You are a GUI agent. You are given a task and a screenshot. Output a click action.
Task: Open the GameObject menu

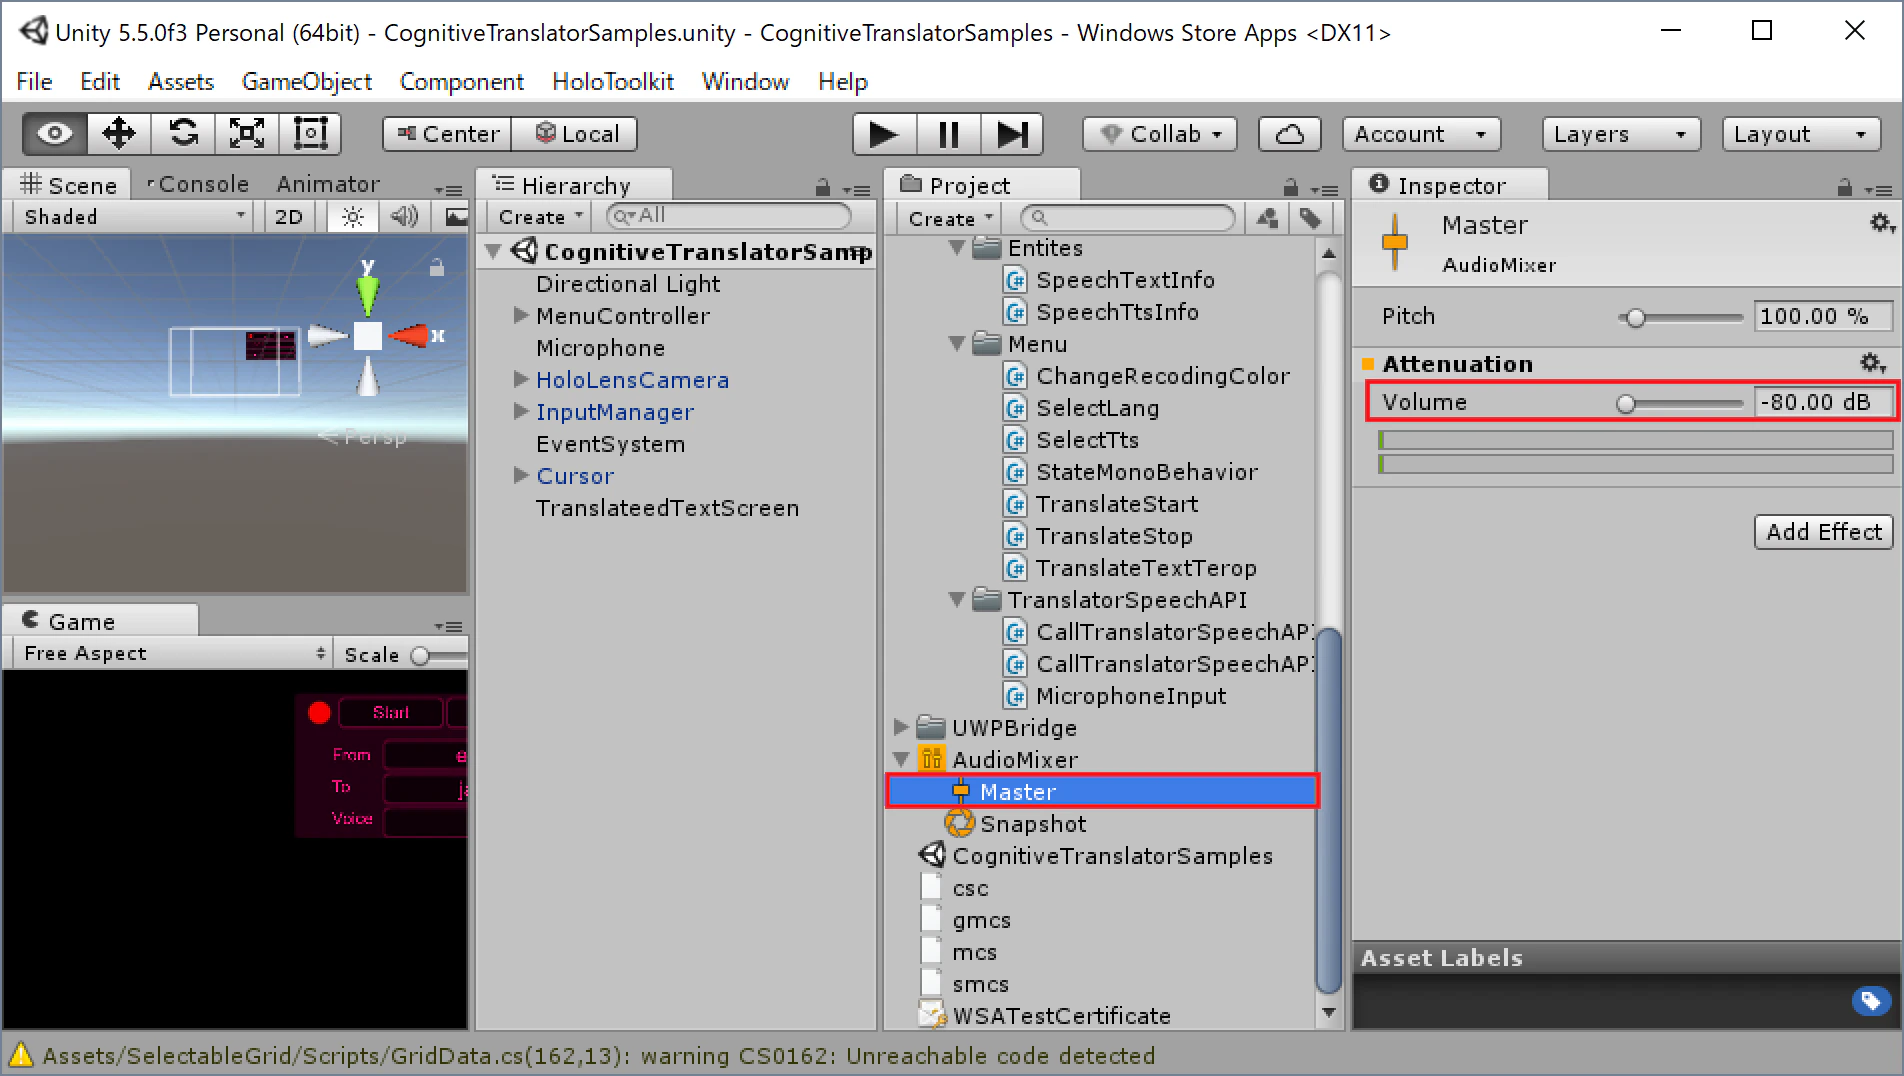(307, 82)
